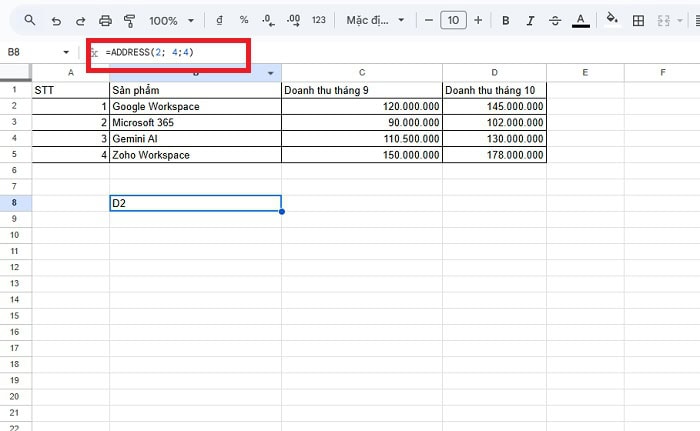The image size is (700, 431).
Task: Click the select-all corner box
Action: click(16, 72)
